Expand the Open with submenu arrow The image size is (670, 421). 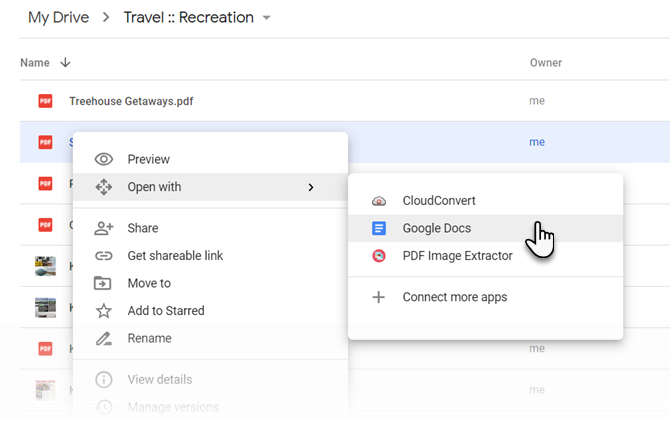[x=311, y=187]
